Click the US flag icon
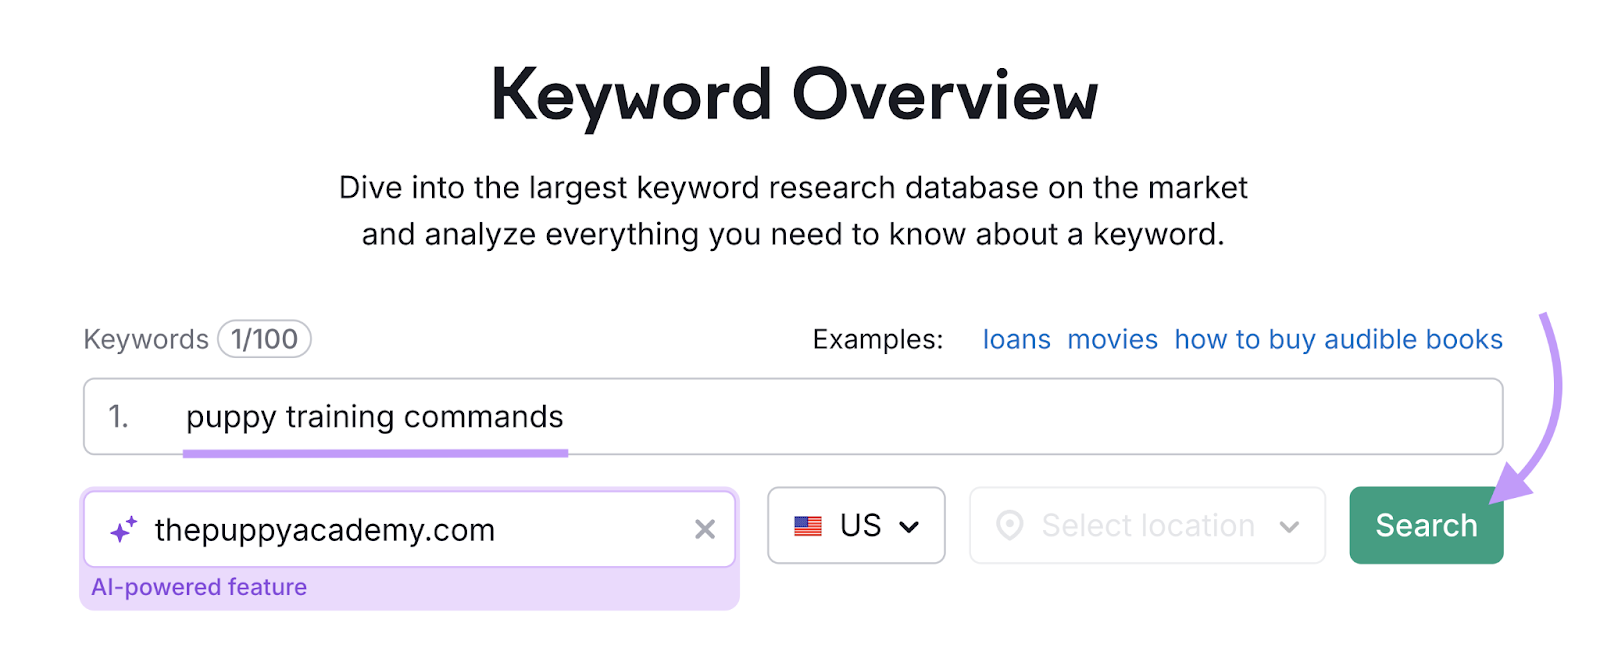 tap(806, 525)
